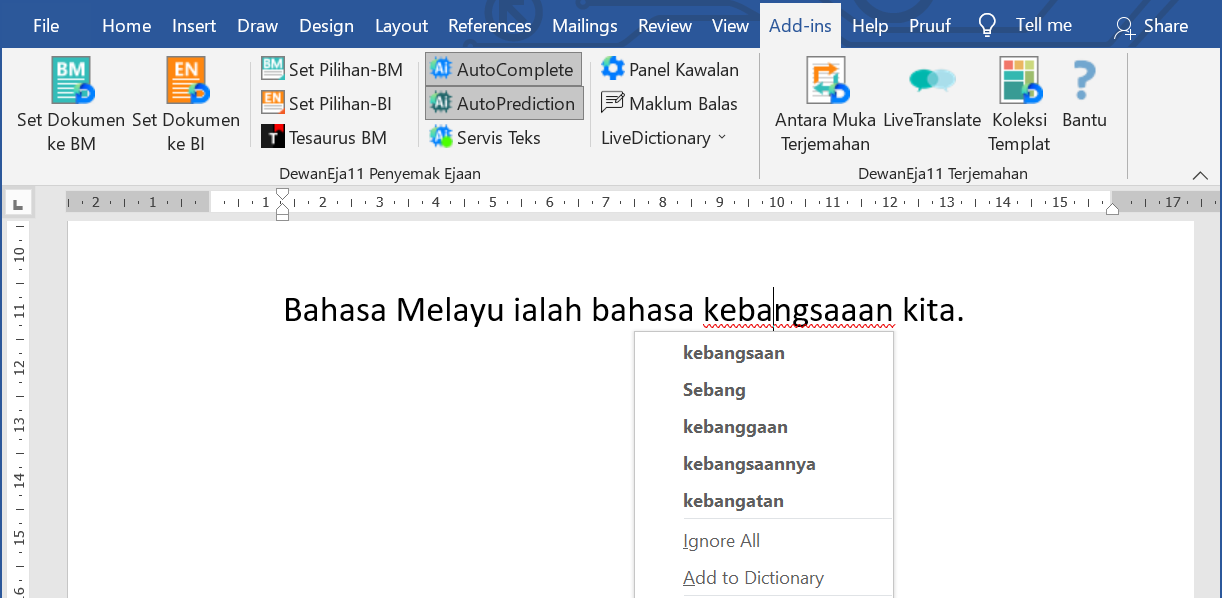The image size is (1222, 598).
Task: Click Servis Teks button
Action: point(486,137)
